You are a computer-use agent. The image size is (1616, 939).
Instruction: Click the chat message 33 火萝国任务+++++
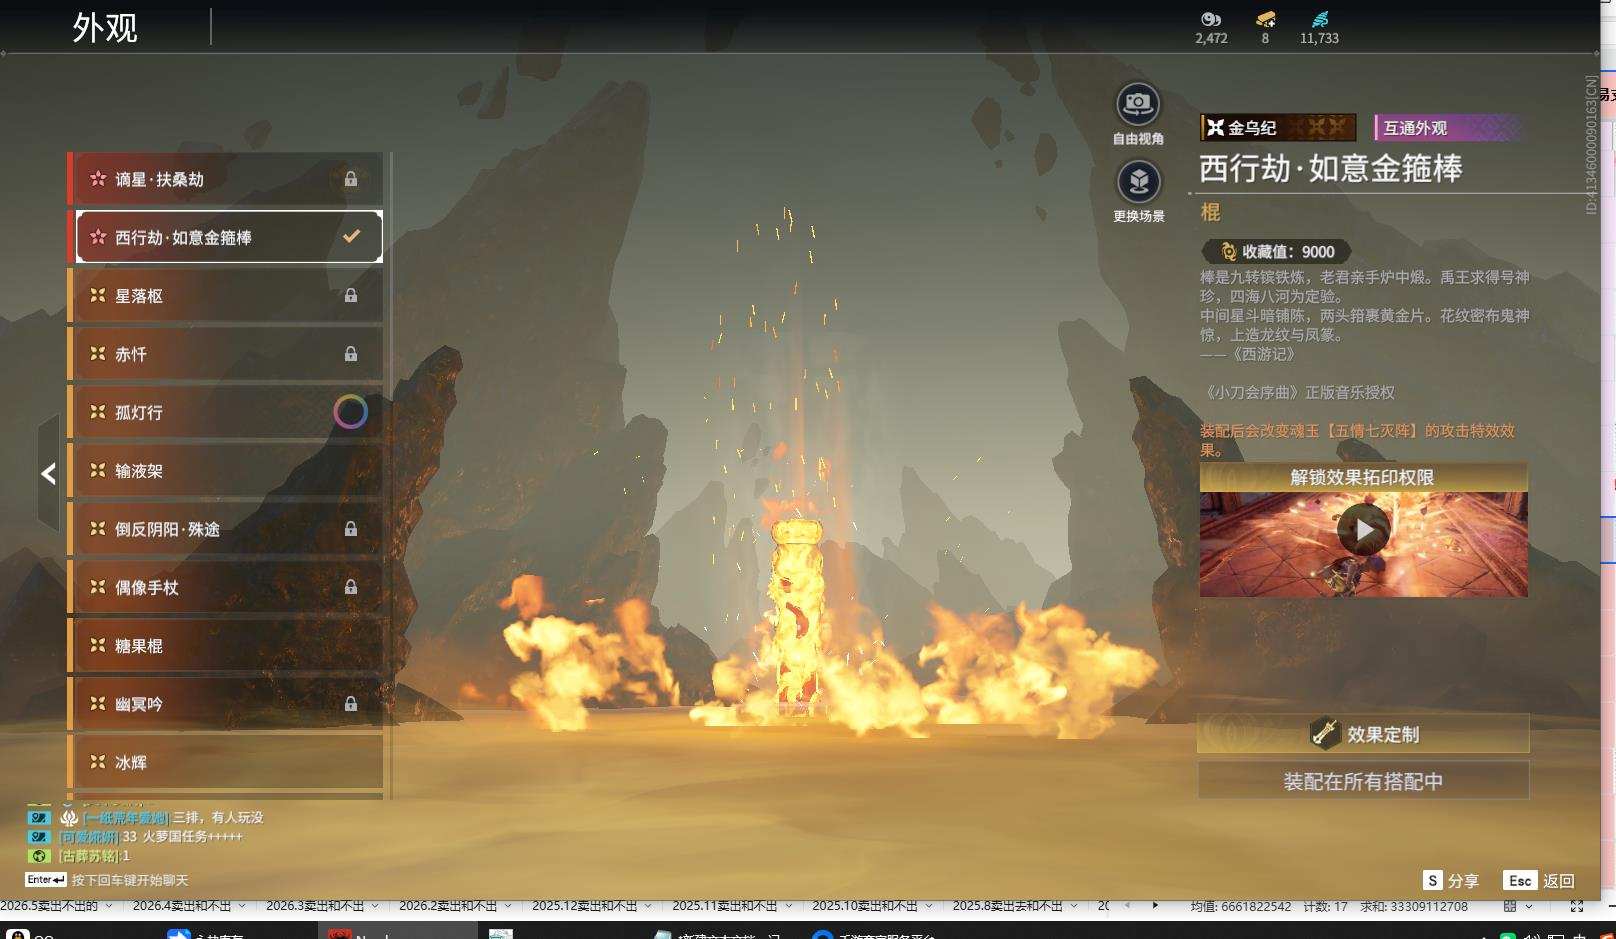coord(183,836)
